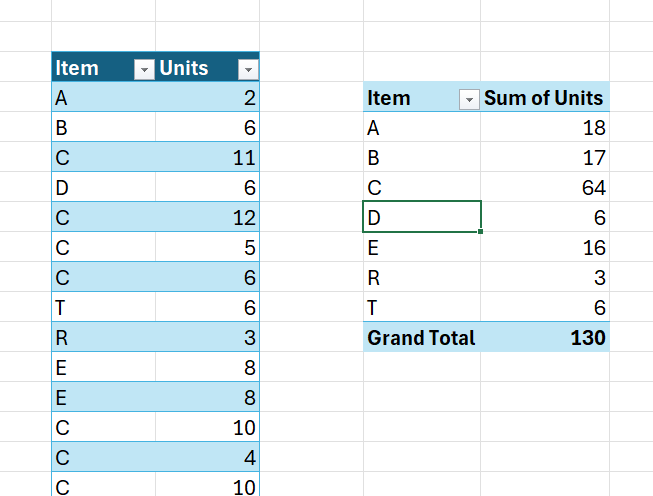Click pivot table row label R
This screenshot has height=496, width=653.
[x=421, y=277]
